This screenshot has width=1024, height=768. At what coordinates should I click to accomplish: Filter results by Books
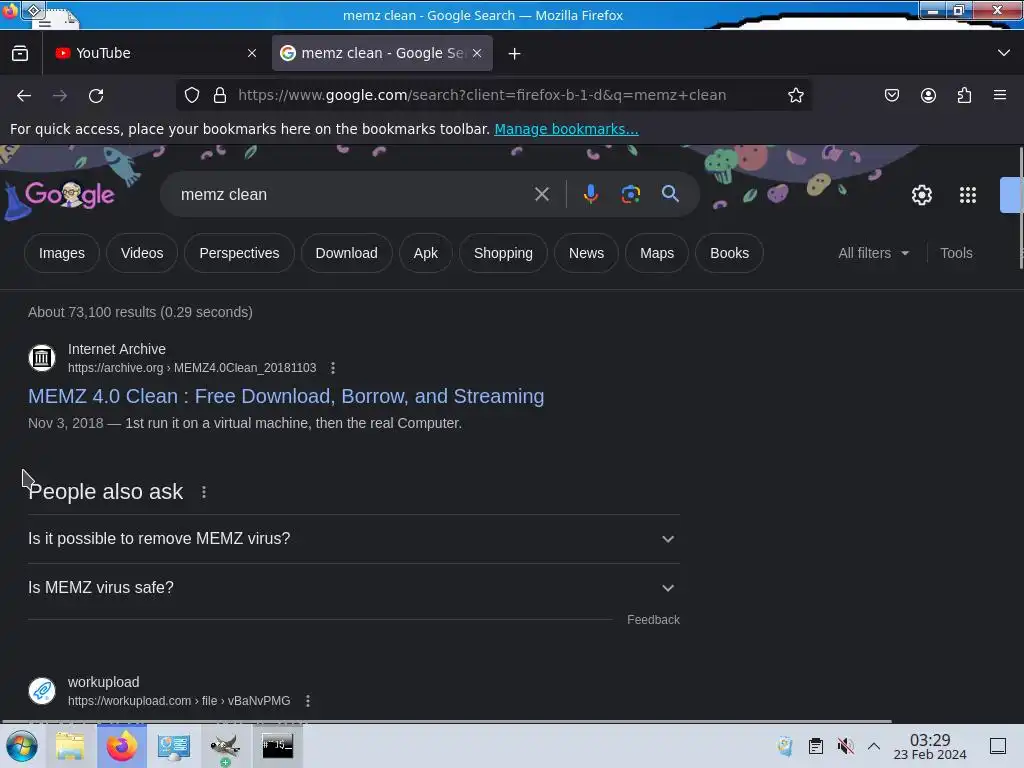(729, 253)
